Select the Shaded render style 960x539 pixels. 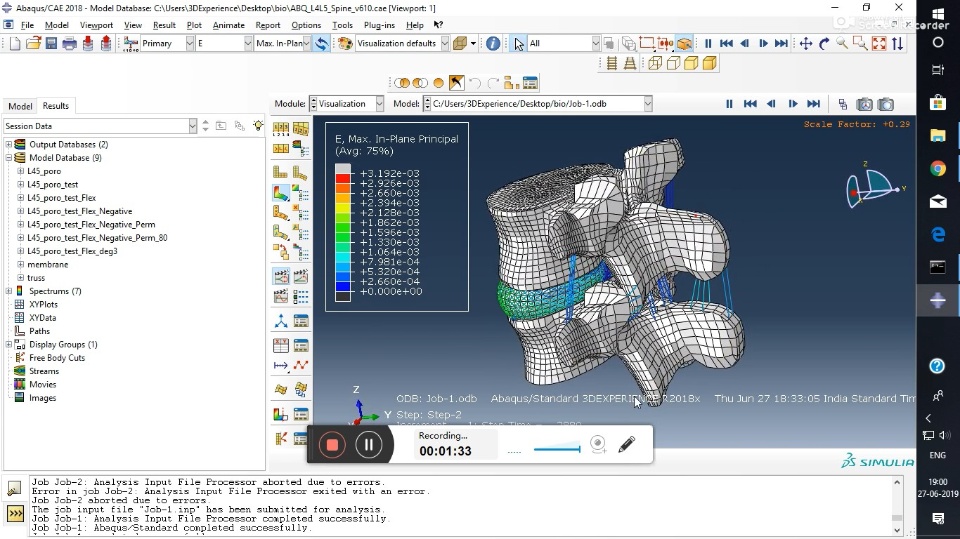pos(710,63)
